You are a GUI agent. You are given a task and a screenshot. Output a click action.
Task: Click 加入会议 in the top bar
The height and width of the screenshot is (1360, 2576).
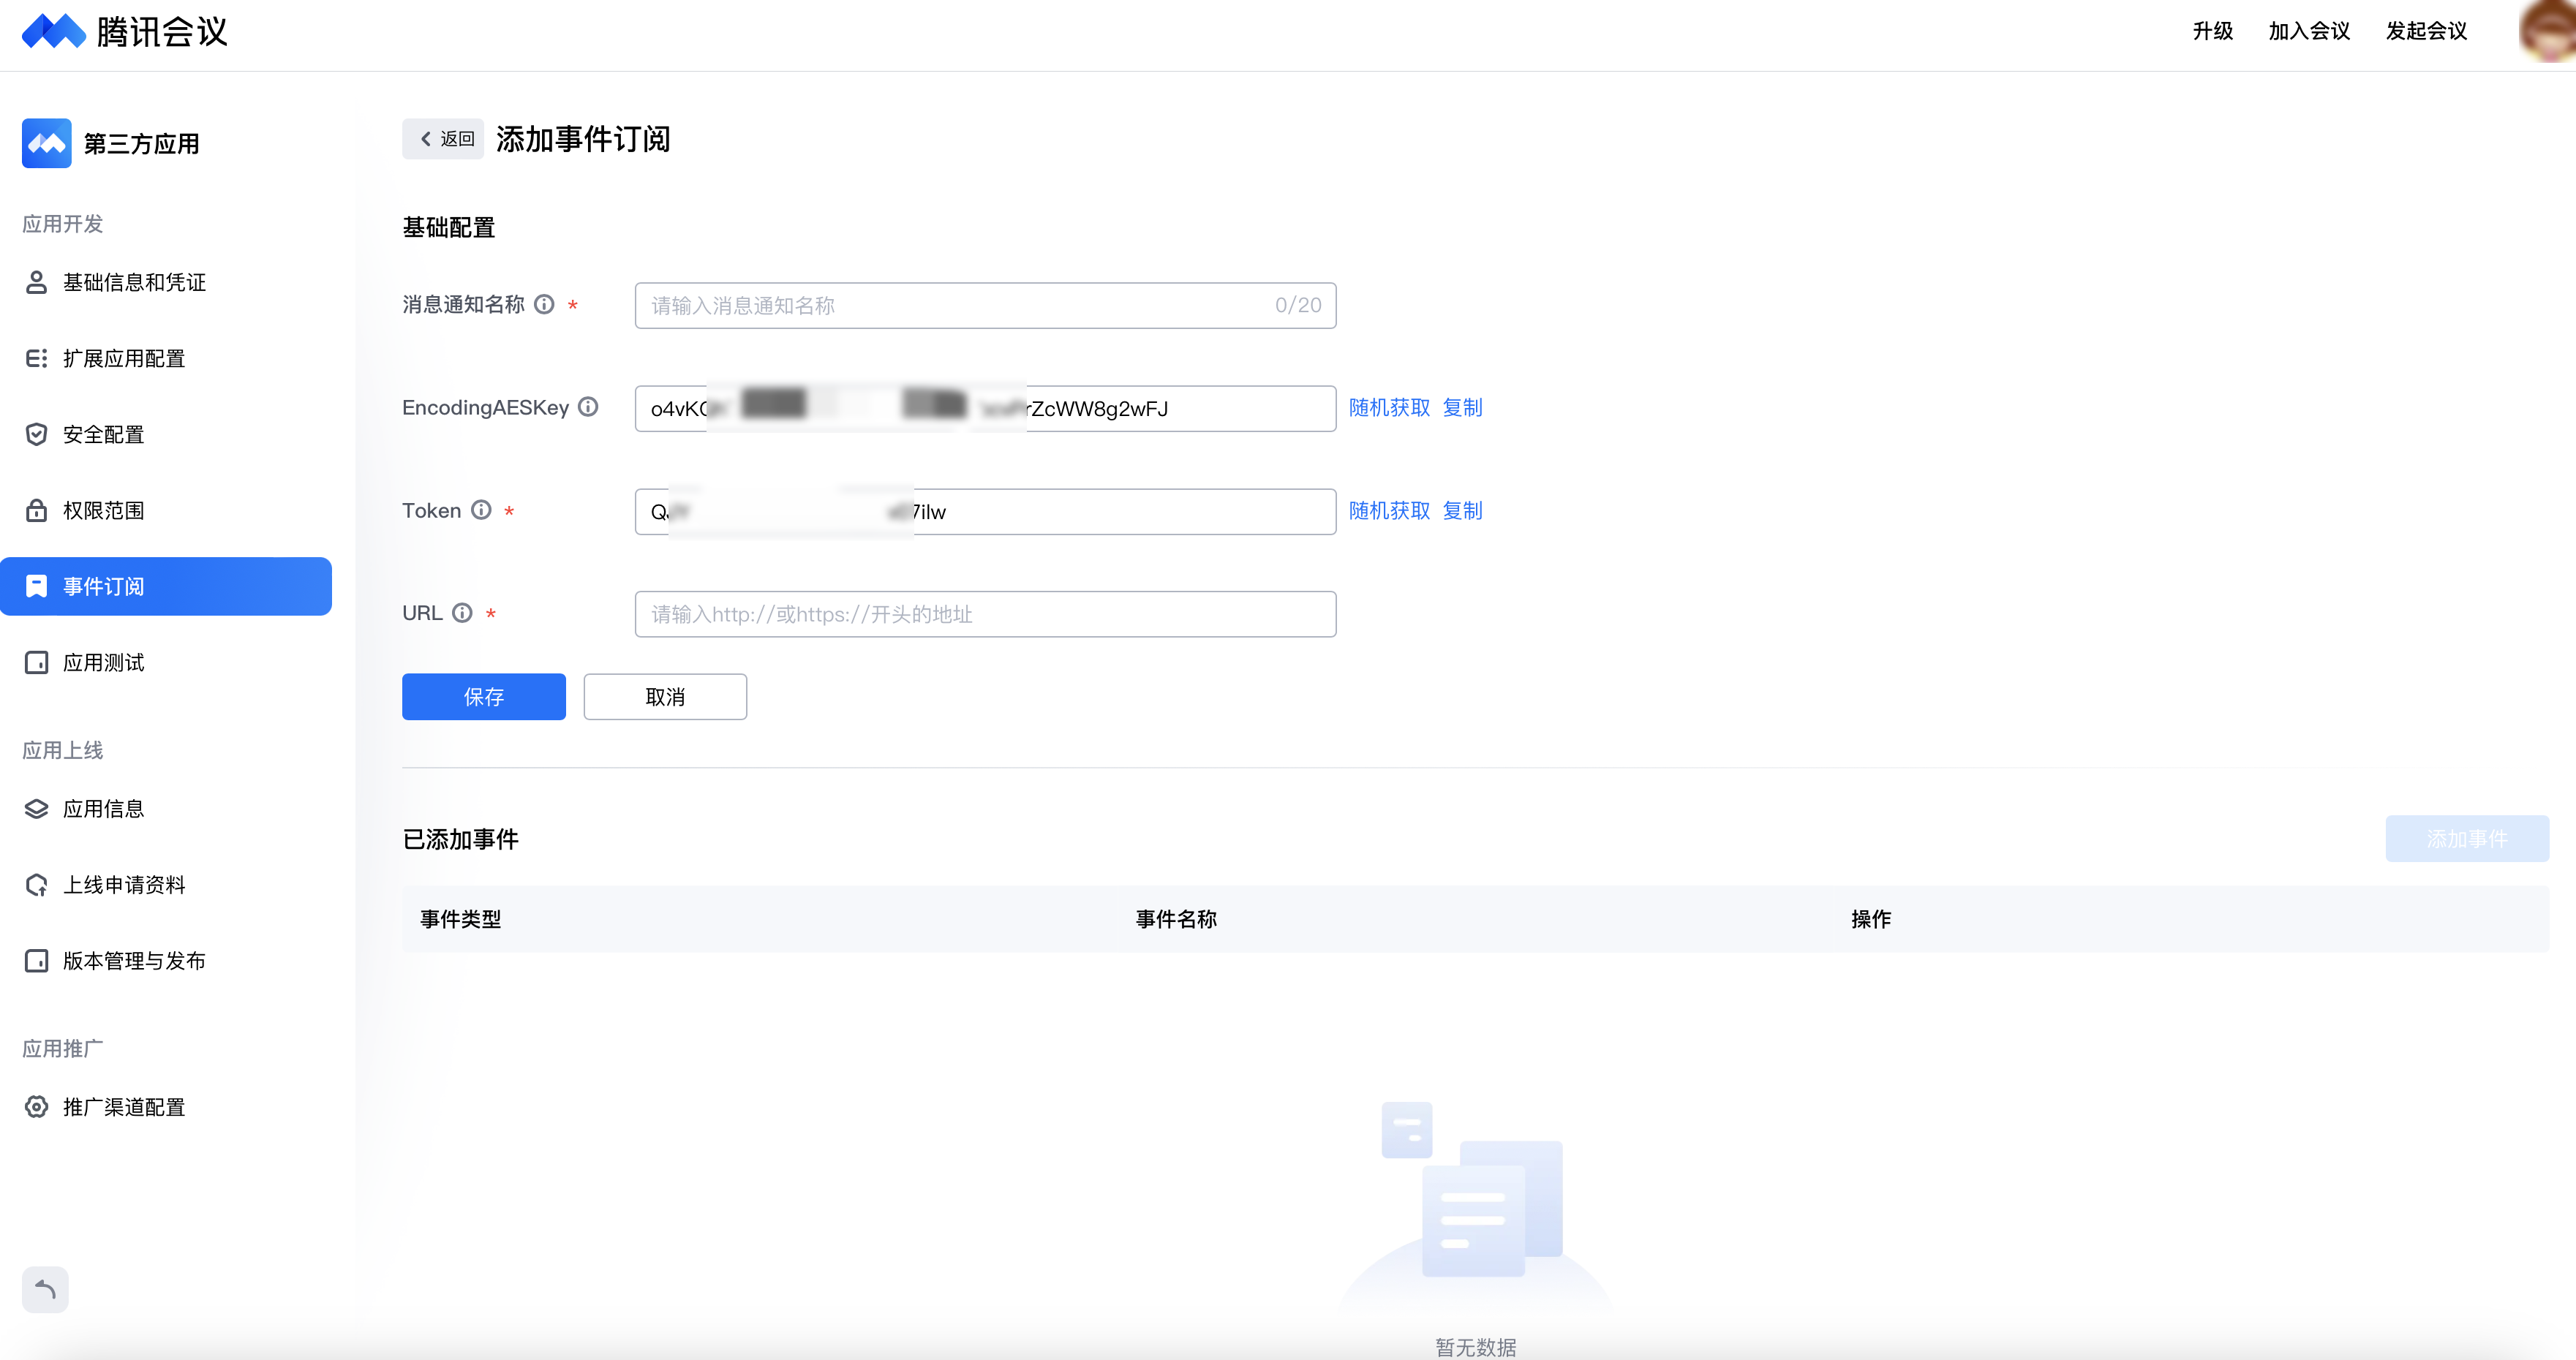[2309, 31]
